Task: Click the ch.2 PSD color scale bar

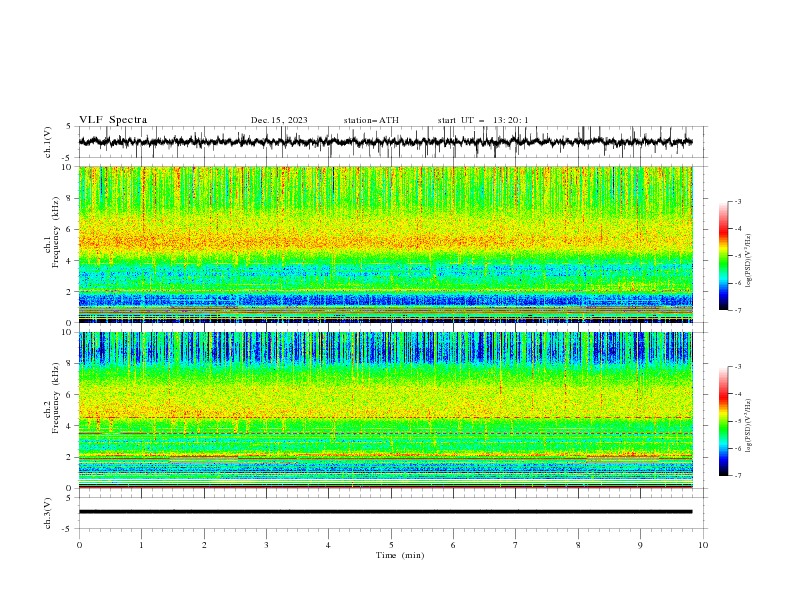Action: coord(723,421)
